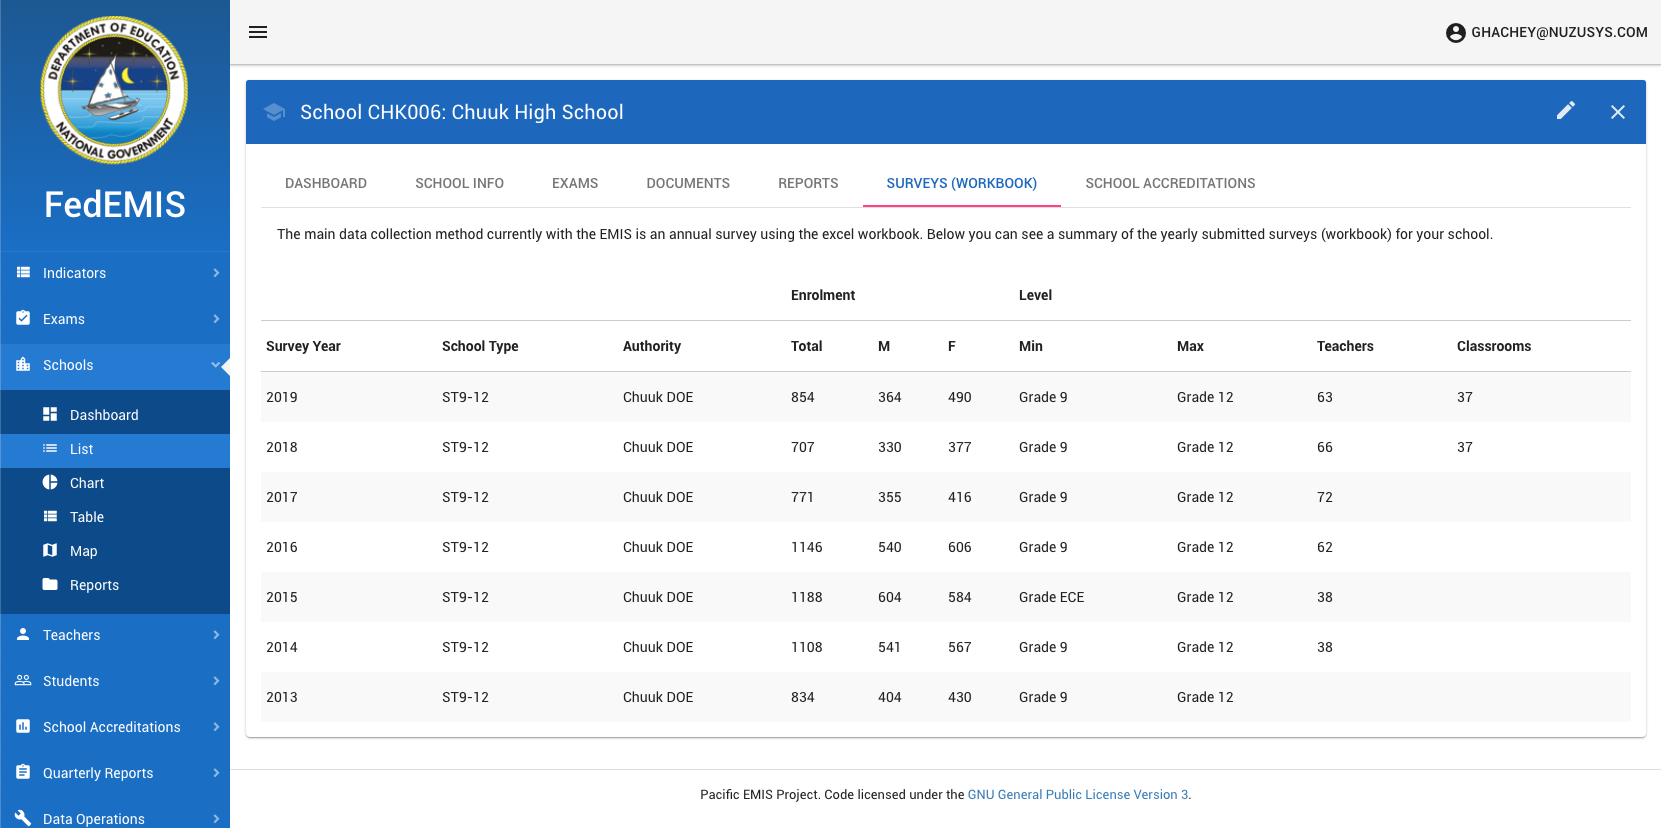Click the pencil edit icon
The width and height of the screenshot is (1661, 828).
1565,111
